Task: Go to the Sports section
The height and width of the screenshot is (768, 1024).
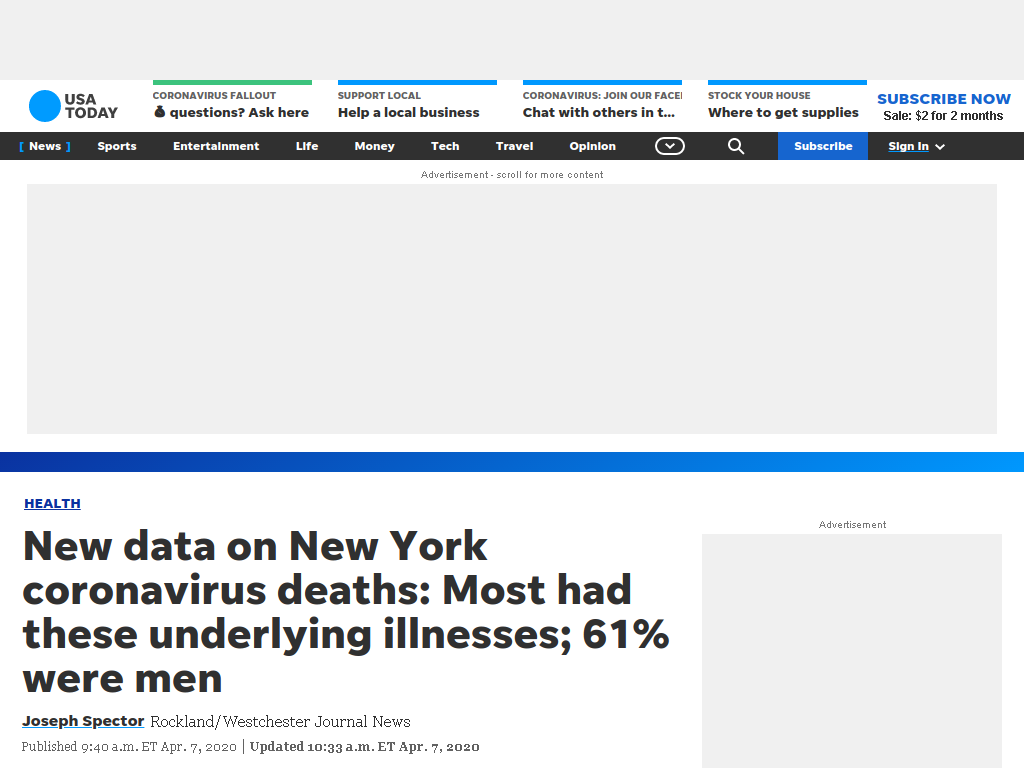Action: [x=117, y=146]
